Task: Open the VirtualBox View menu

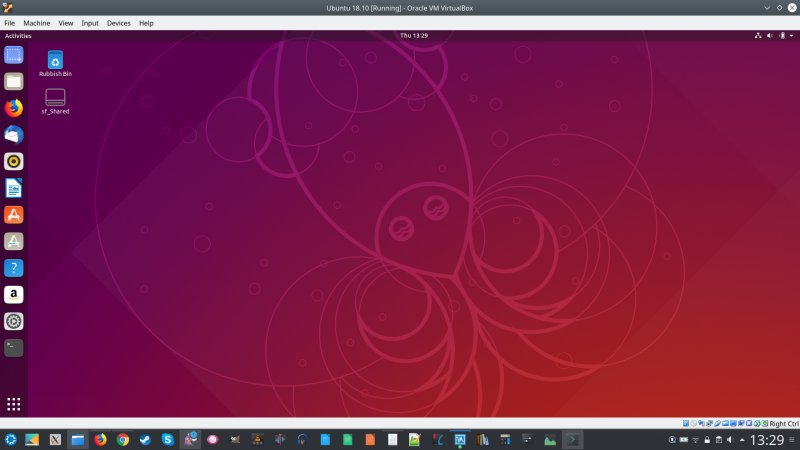Action: 65,23
